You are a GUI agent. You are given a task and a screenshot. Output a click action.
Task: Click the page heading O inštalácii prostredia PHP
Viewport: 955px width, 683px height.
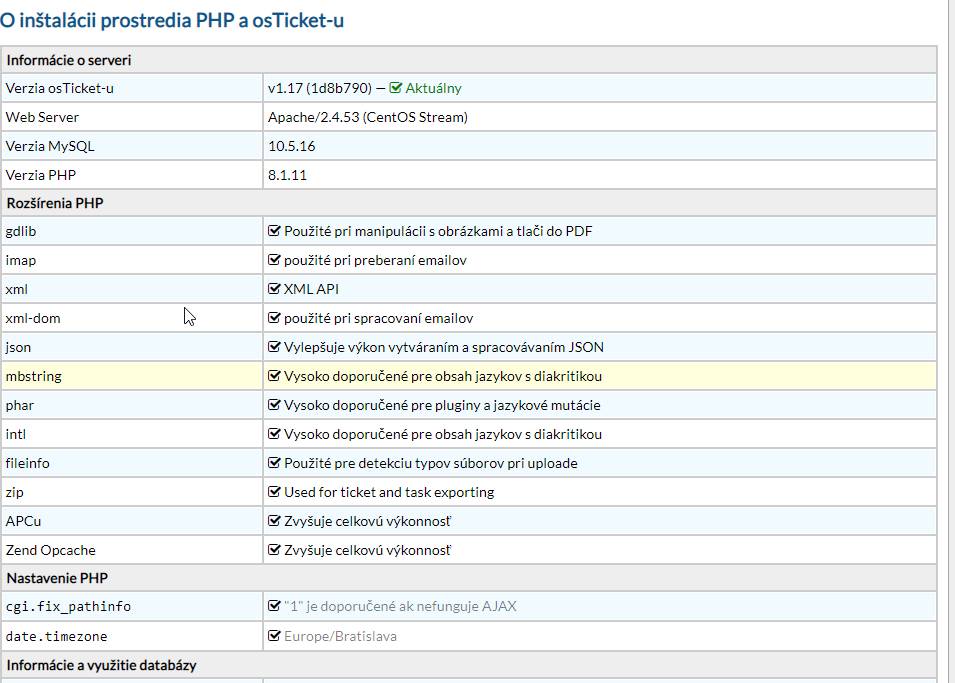coord(172,20)
